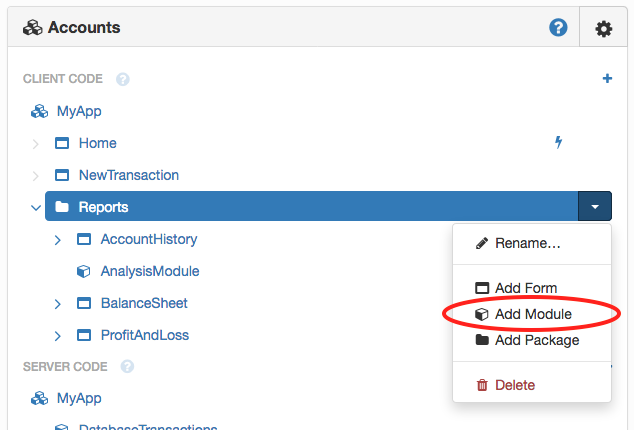Choose Rename… from the context menu
The width and height of the screenshot is (634, 430).
click(528, 243)
